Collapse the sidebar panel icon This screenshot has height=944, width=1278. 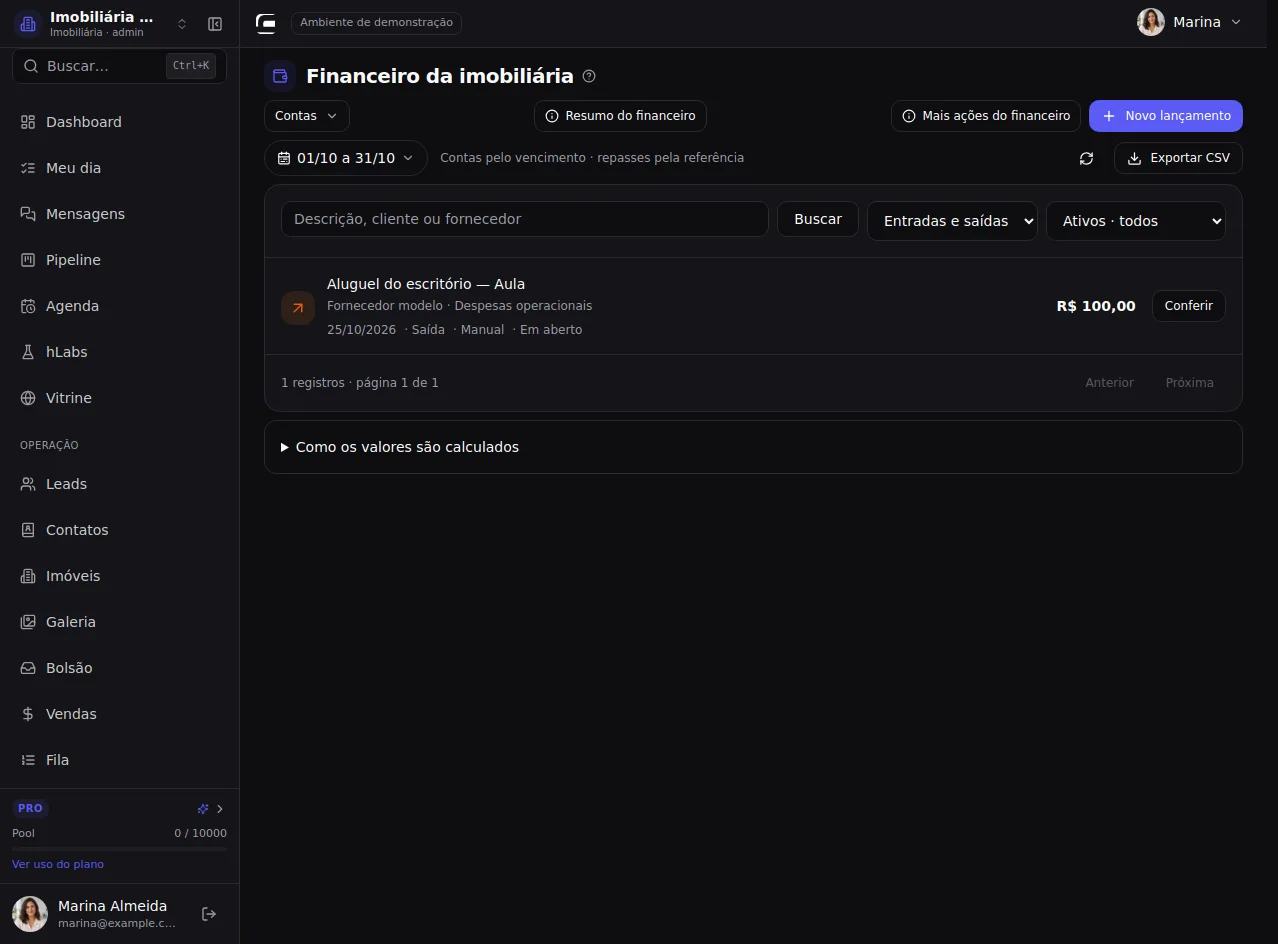coord(215,24)
